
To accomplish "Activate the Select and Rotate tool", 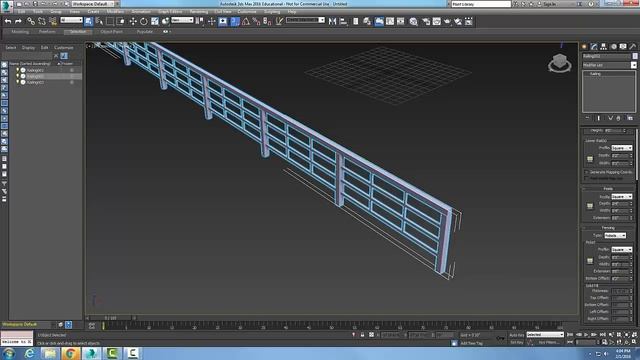I will point(144,21).
